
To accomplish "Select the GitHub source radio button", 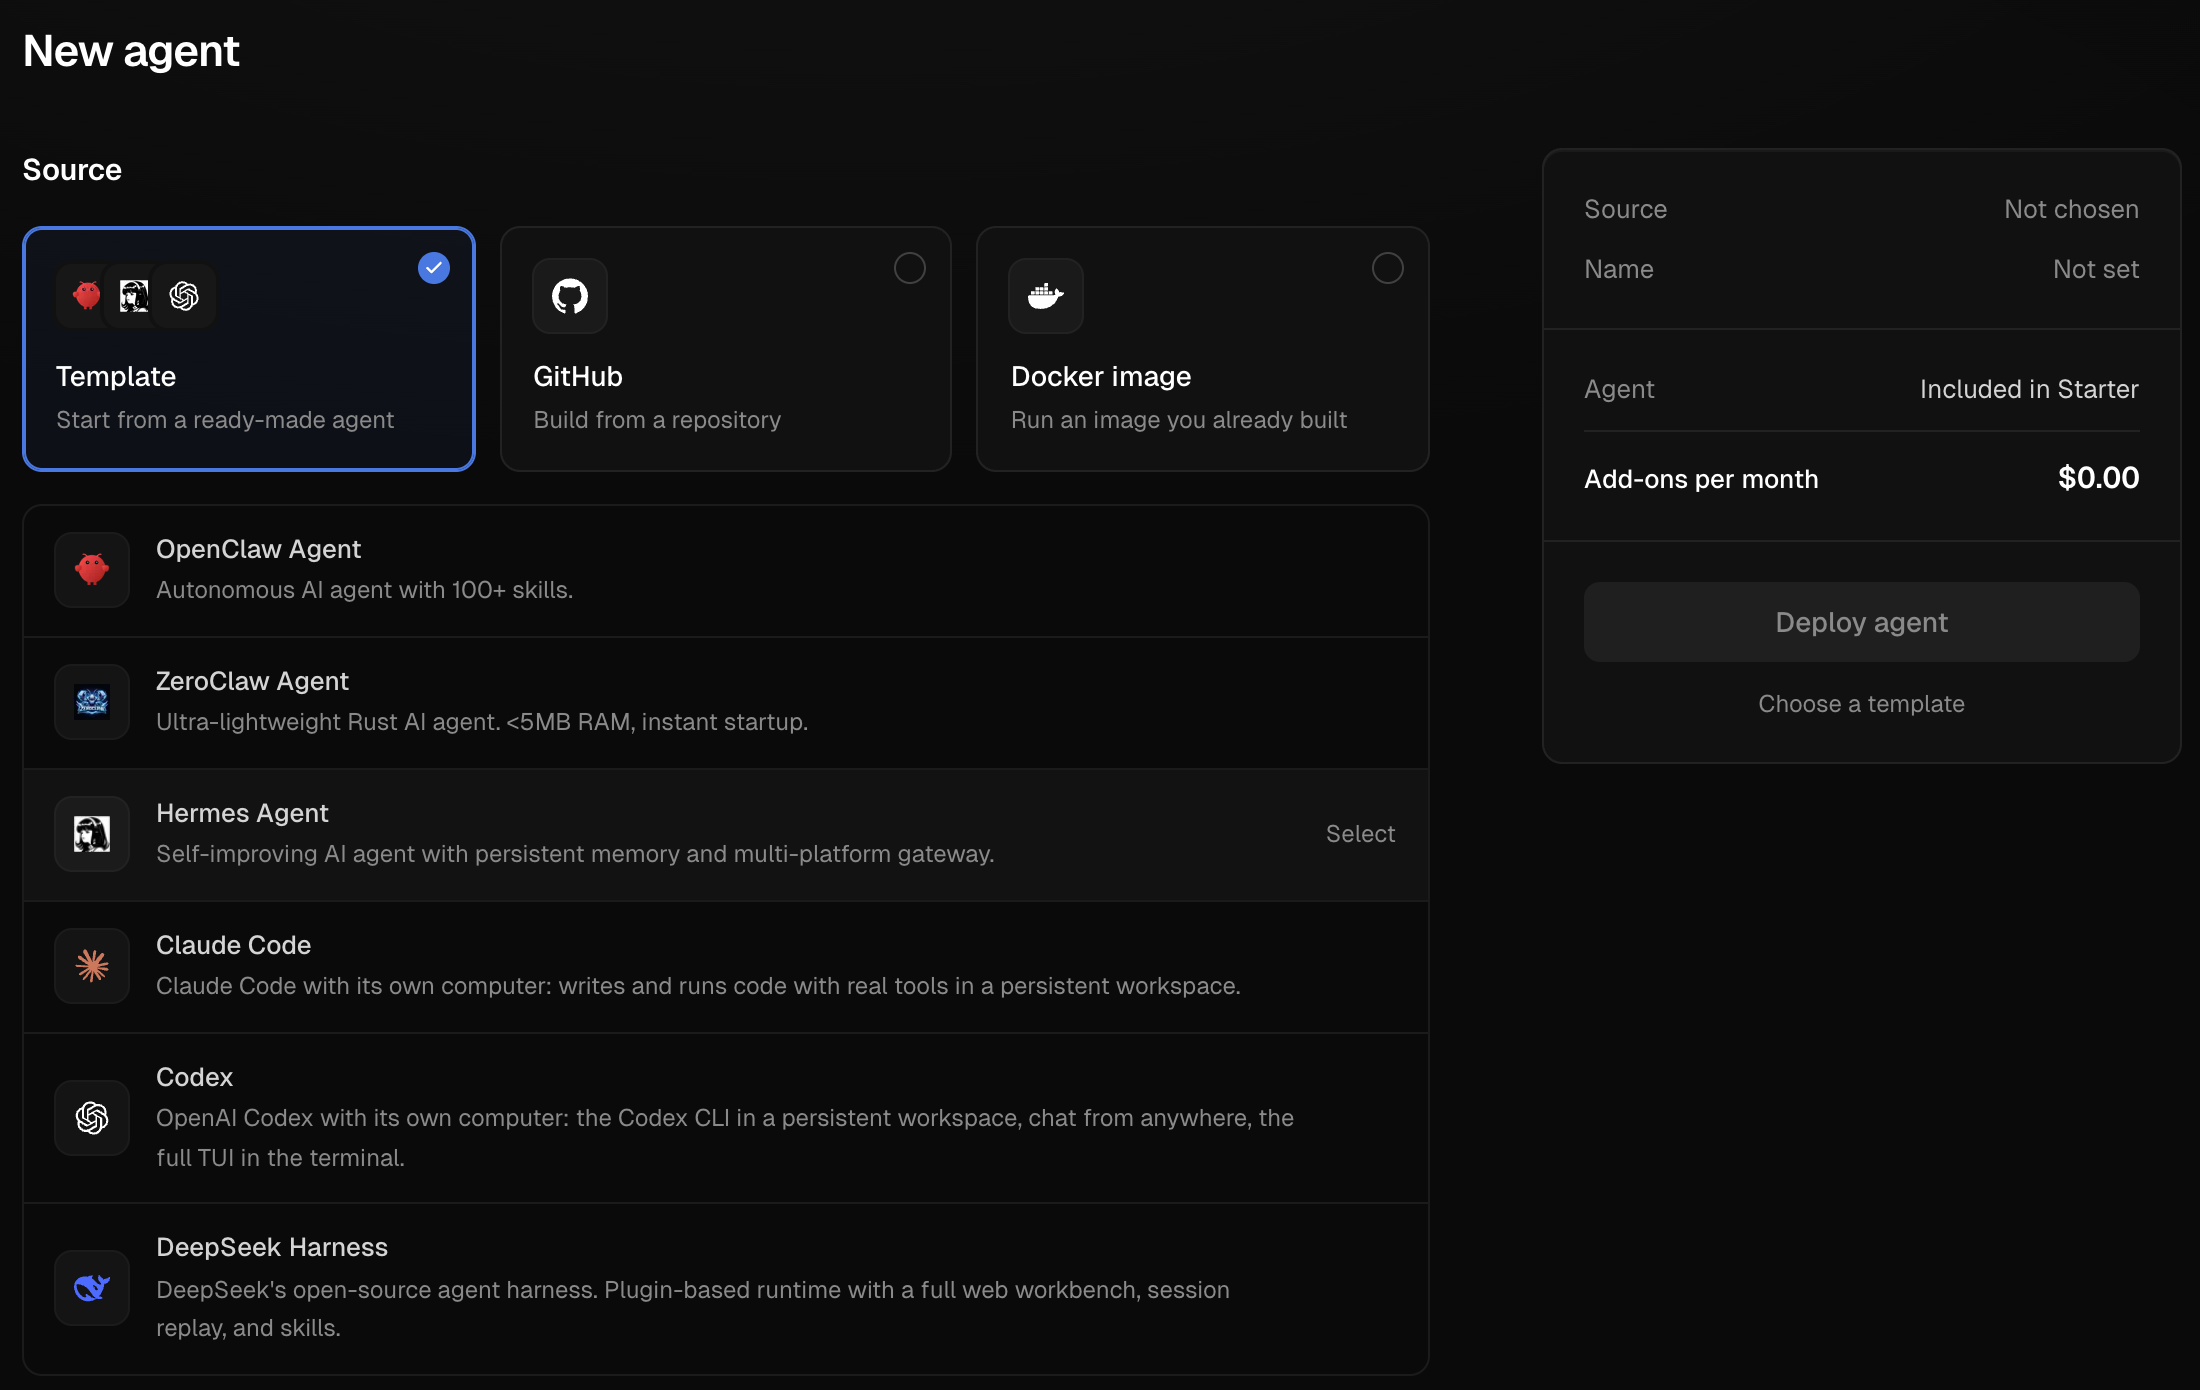I will (910, 268).
